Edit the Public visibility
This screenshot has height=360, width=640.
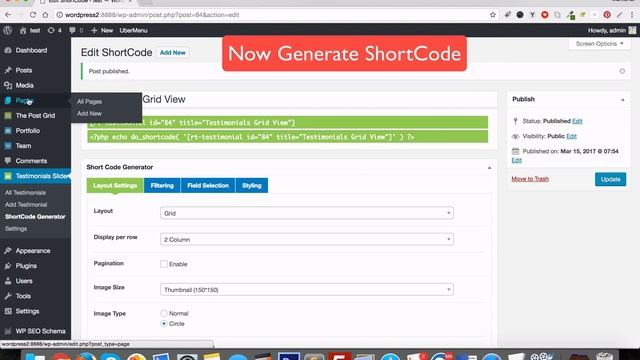point(571,136)
